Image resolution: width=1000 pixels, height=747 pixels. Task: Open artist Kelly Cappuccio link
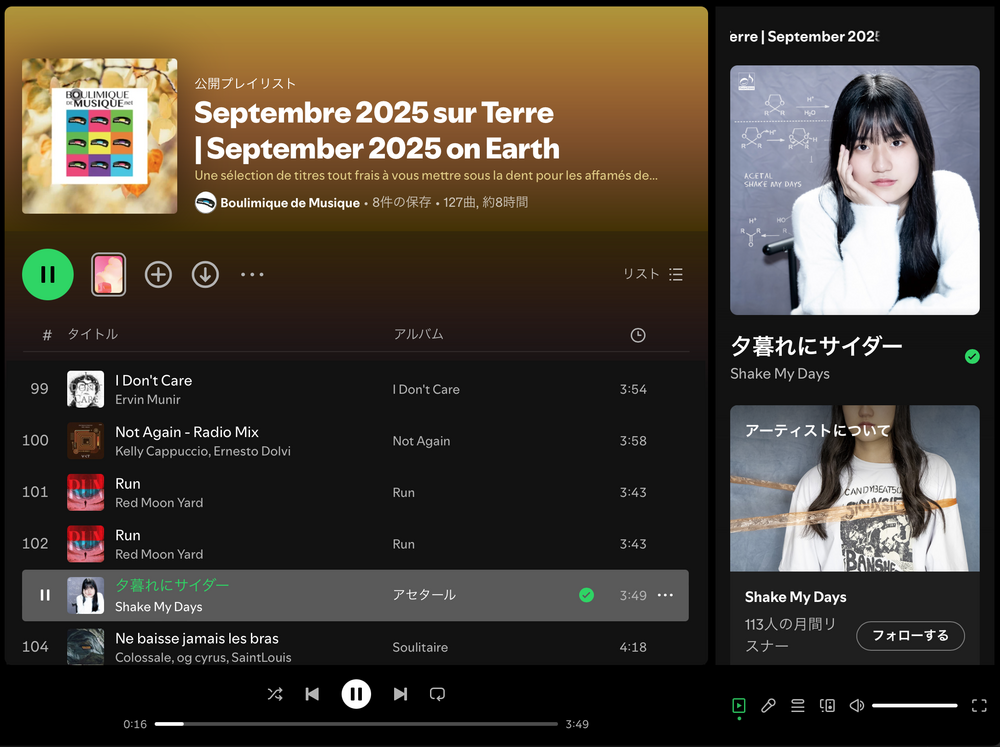pyautogui.click(x=162, y=451)
